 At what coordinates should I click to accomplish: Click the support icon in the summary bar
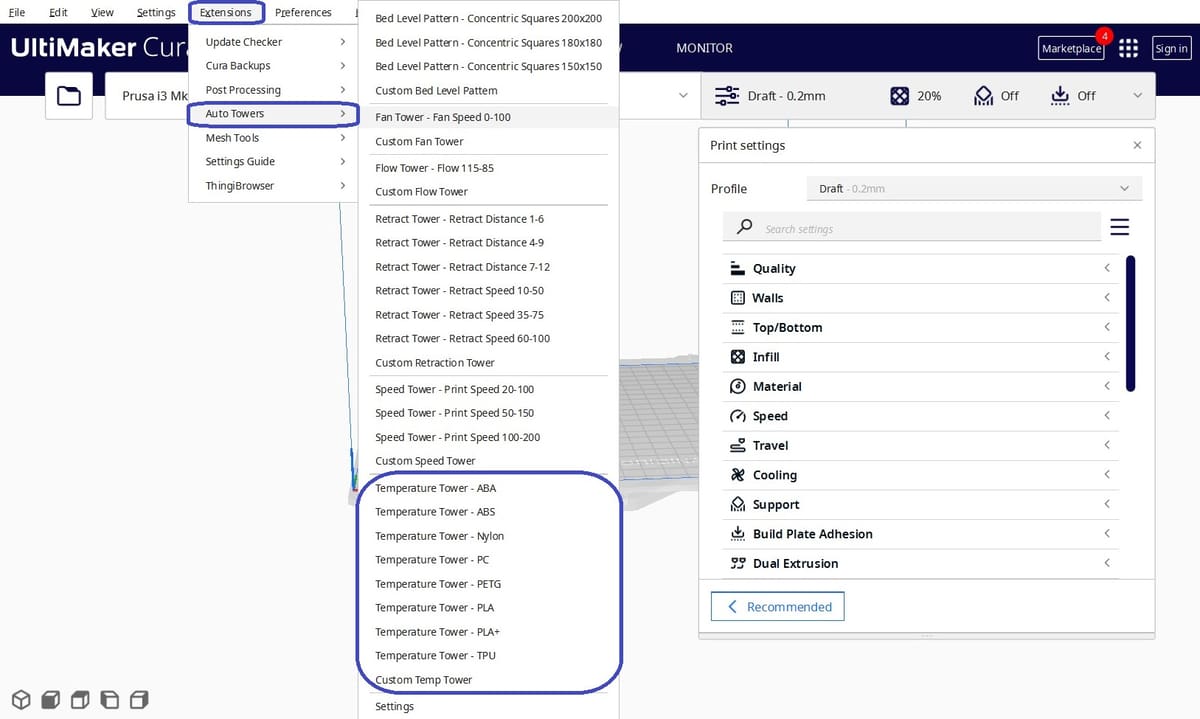pyautogui.click(x=983, y=96)
